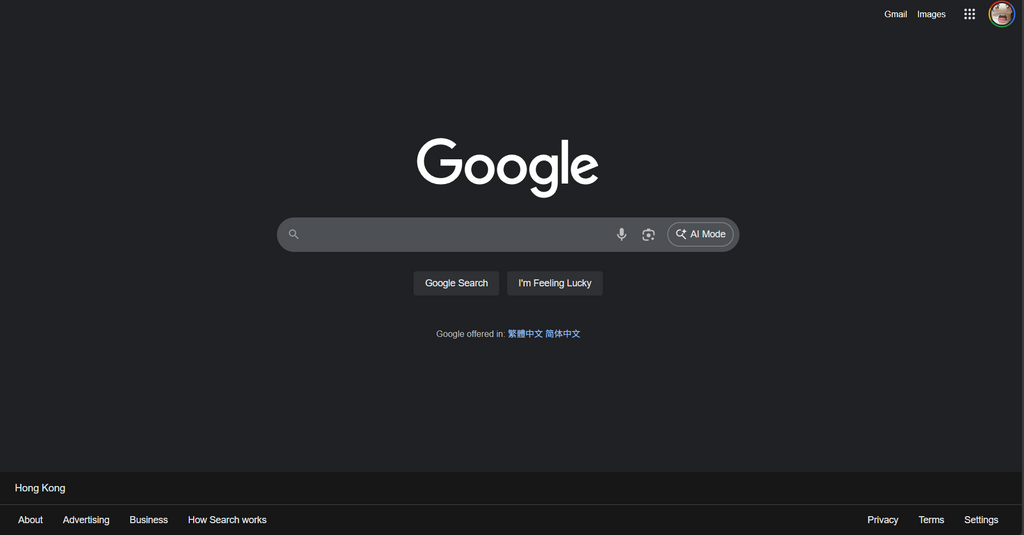This screenshot has width=1024, height=535.
Task: Open the About footer link
Action: [30, 520]
